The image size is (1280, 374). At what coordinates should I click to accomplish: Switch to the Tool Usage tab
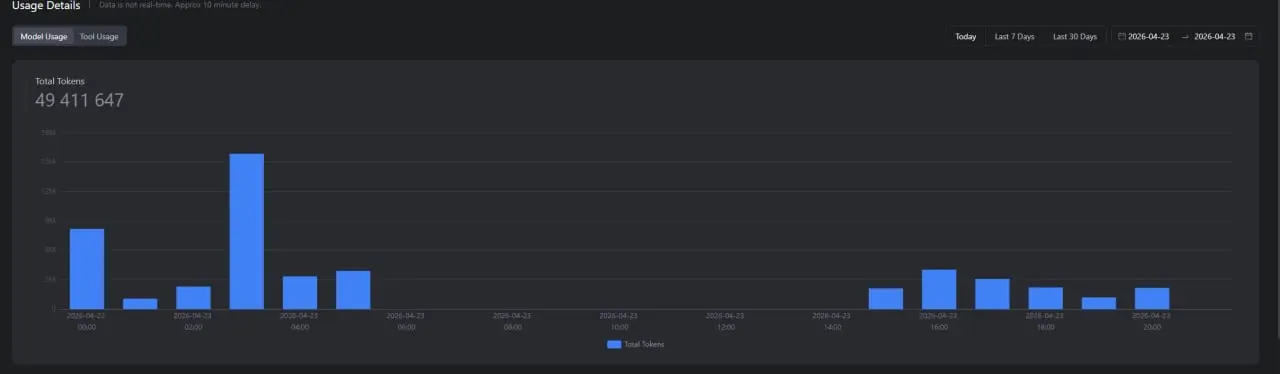coord(99,36)
